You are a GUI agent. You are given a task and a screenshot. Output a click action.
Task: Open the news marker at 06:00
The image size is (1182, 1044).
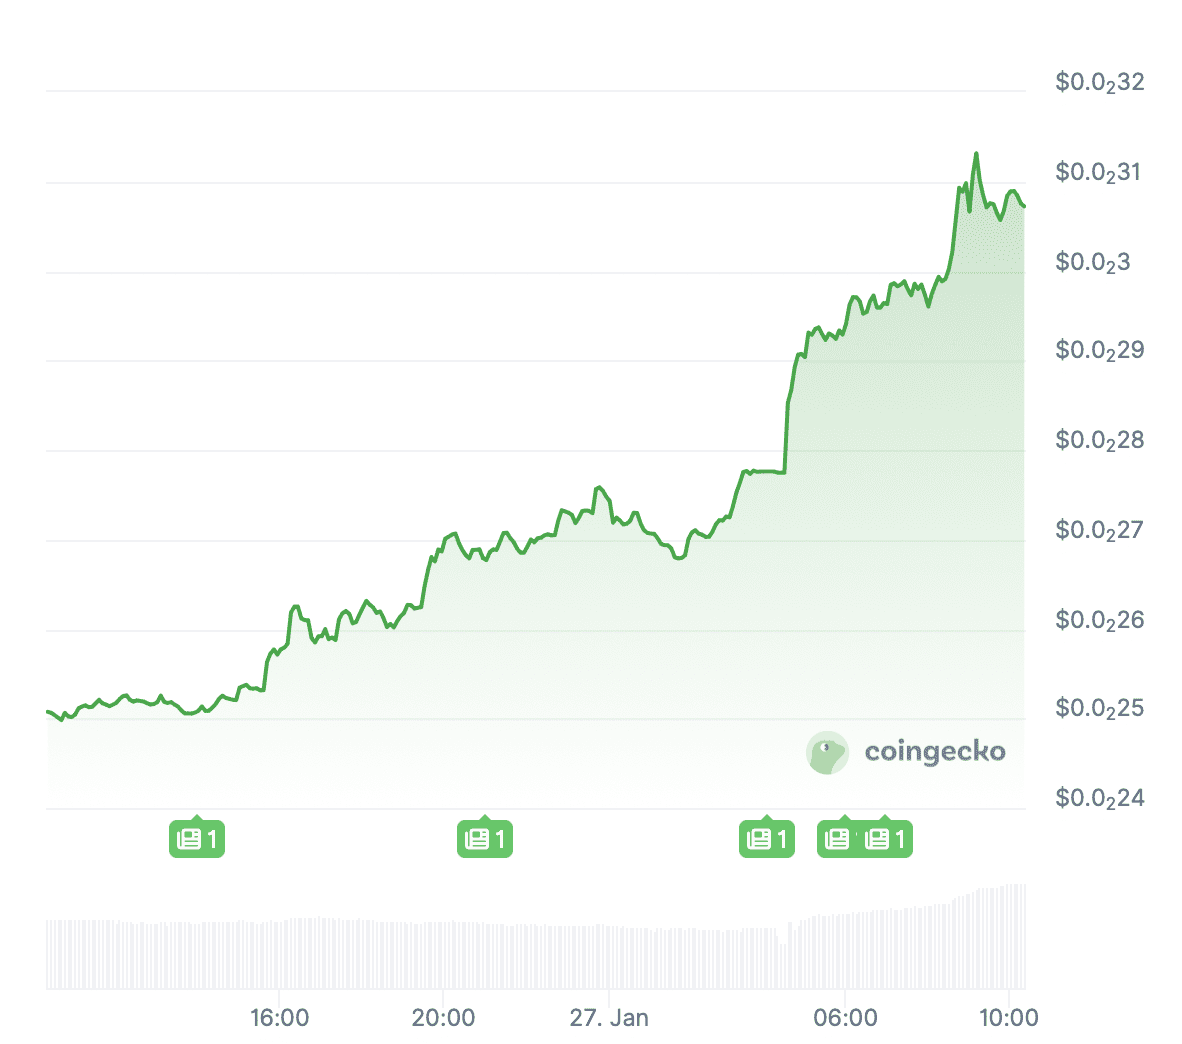(838, 839)
